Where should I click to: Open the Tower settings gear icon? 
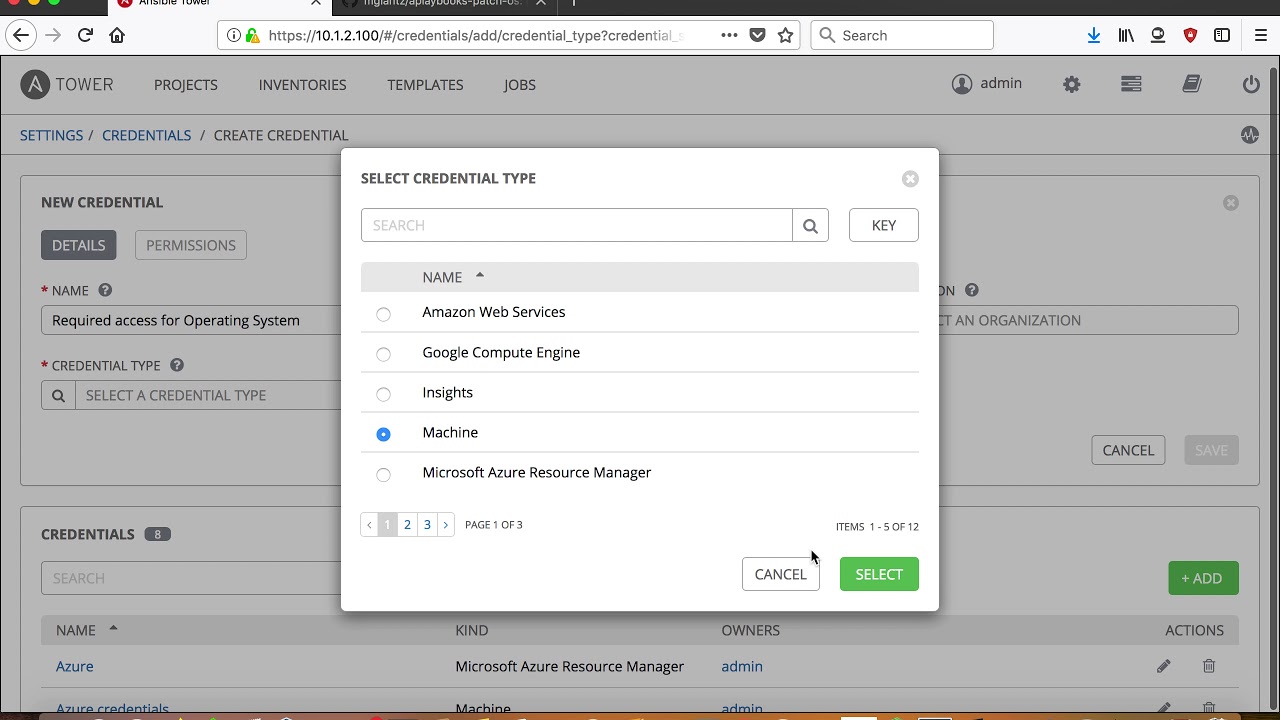[x=1072, y=85]
